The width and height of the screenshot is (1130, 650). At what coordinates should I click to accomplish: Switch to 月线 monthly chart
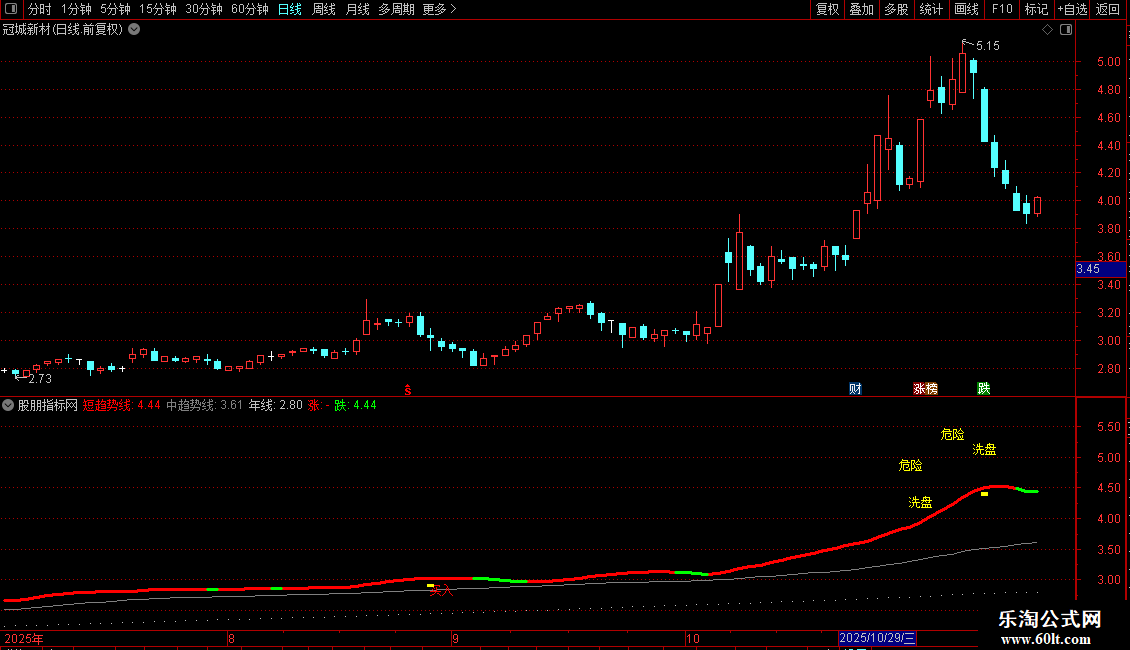tap(357, 9)
